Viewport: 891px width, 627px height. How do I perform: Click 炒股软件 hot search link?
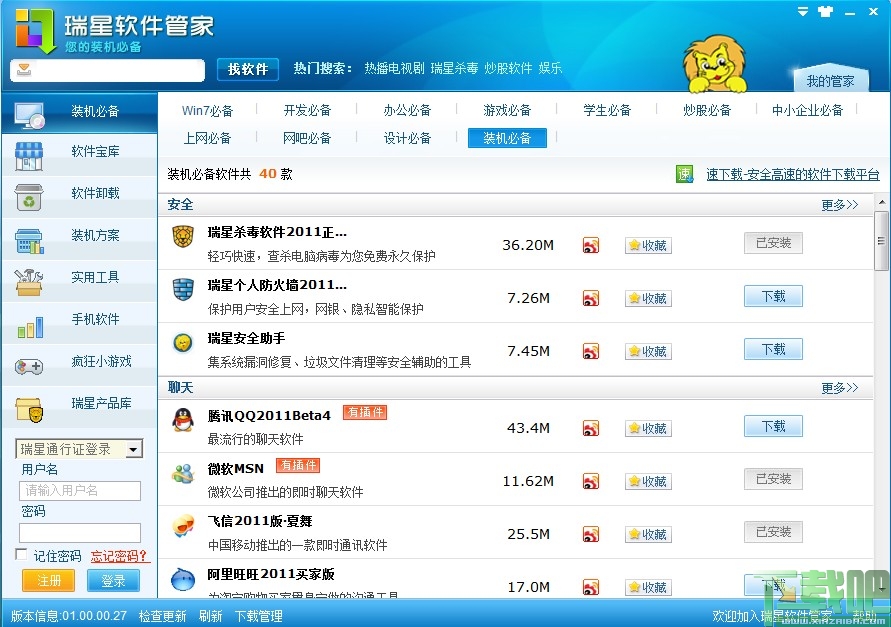[508, 68]
